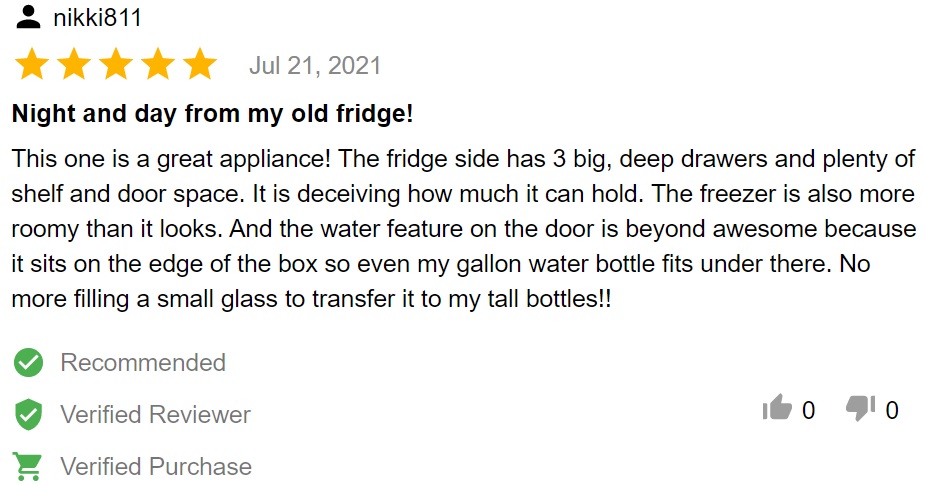This screenshot has width=925, height=484.
Task: Open the nikki811 reviewer profile name
Action: coord(97,18)
